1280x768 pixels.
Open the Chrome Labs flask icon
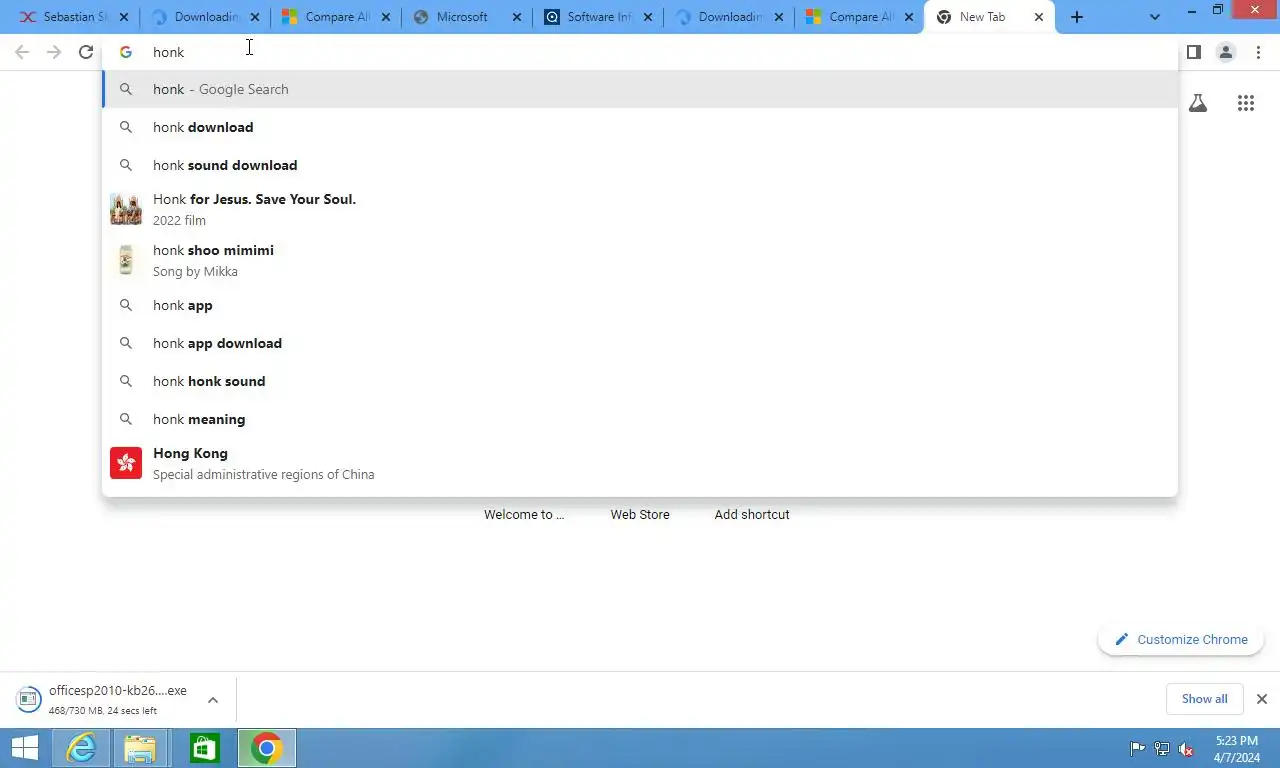1198,103
